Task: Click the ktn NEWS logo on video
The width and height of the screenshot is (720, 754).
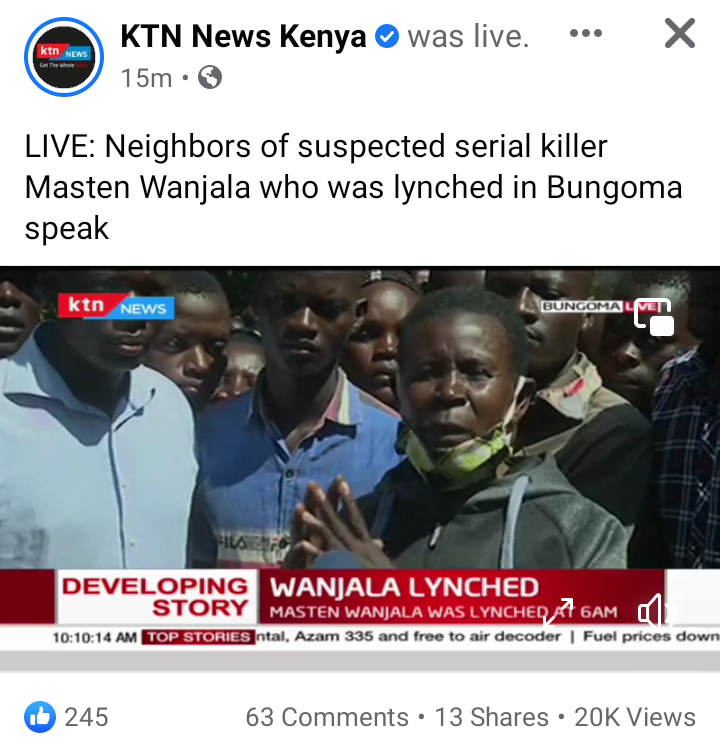Action: point(116,306)
